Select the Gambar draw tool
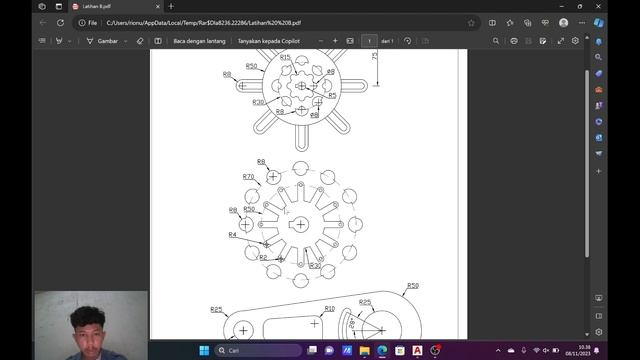This screenshot has height=360, width=640. click(x=102, y=41)
